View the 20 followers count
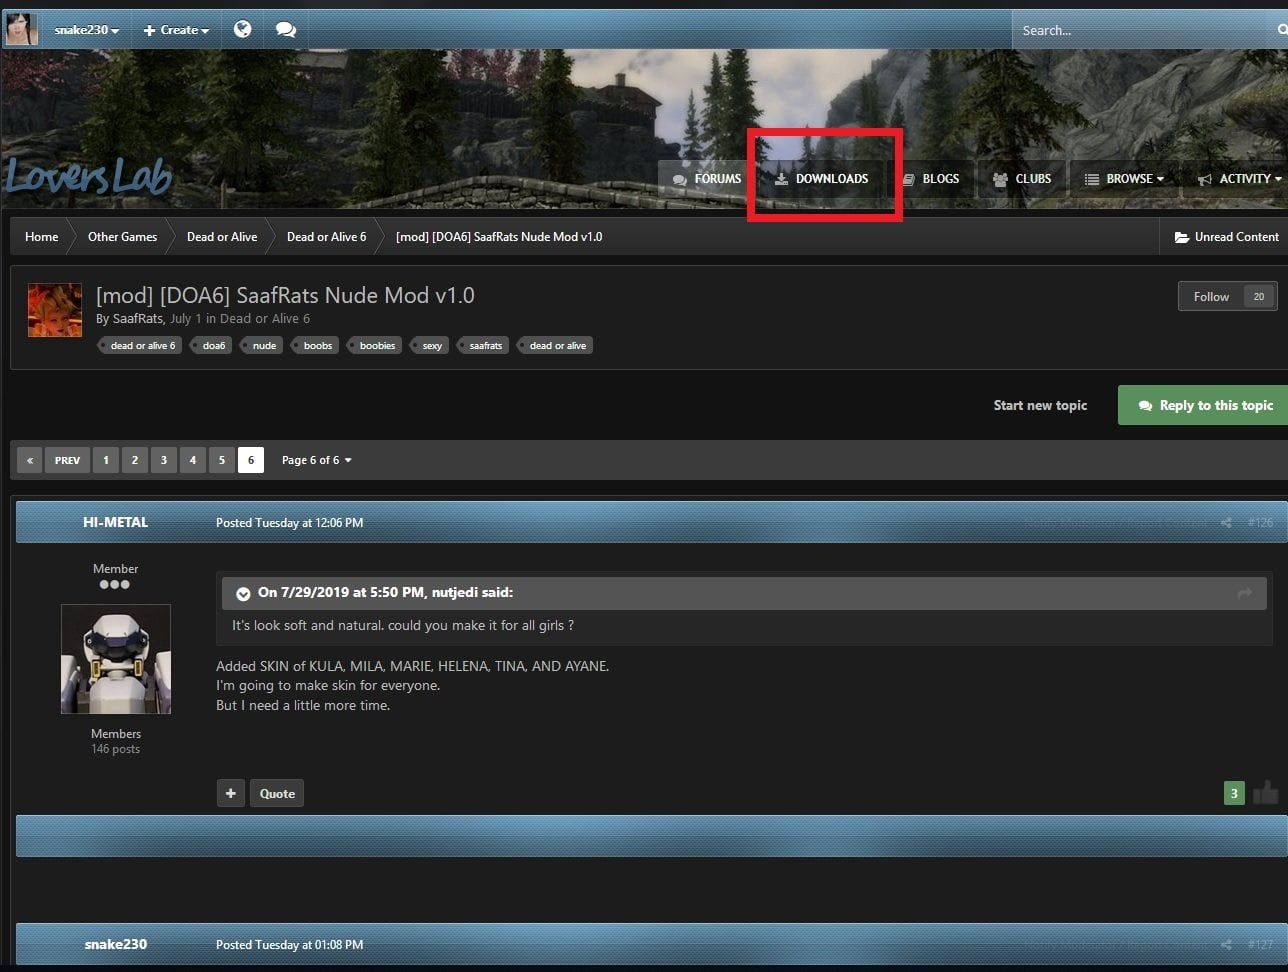1288x972 pixels. pyautogui.click(x=1259, y=296)
